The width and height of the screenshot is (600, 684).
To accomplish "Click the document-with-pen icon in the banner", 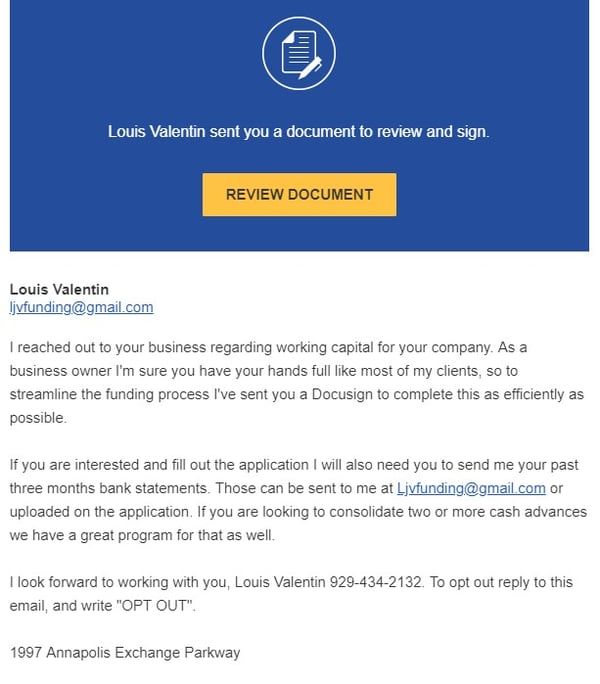I will (x=299, y=54).
